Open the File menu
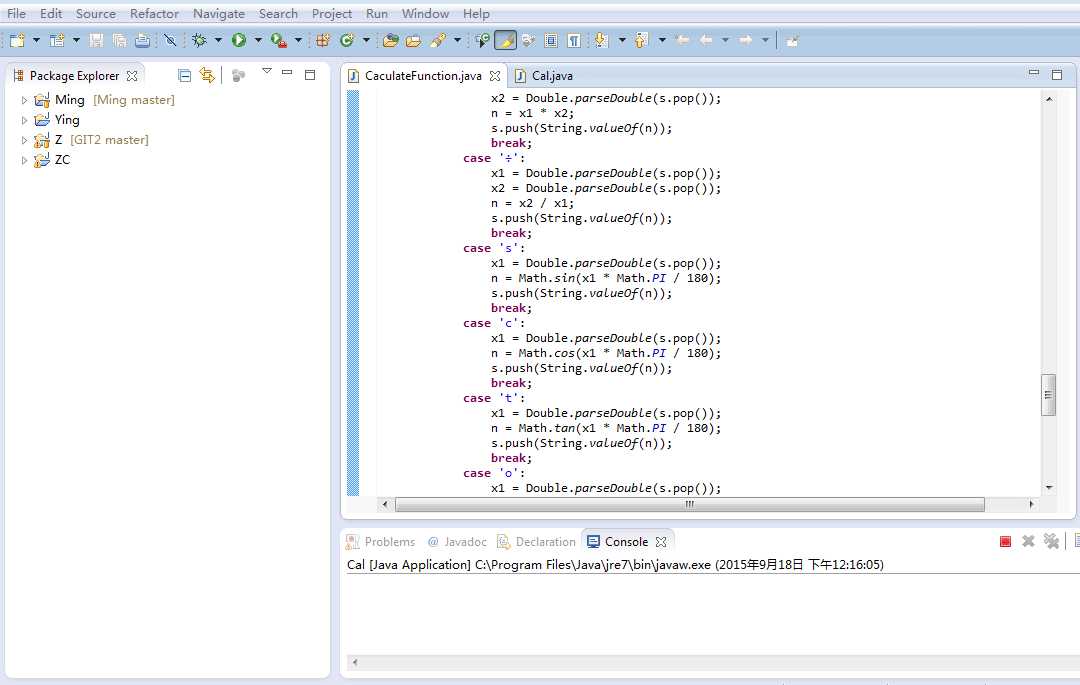The width and height of the screenshot is (1080, 685). click(x=17, y=13)
